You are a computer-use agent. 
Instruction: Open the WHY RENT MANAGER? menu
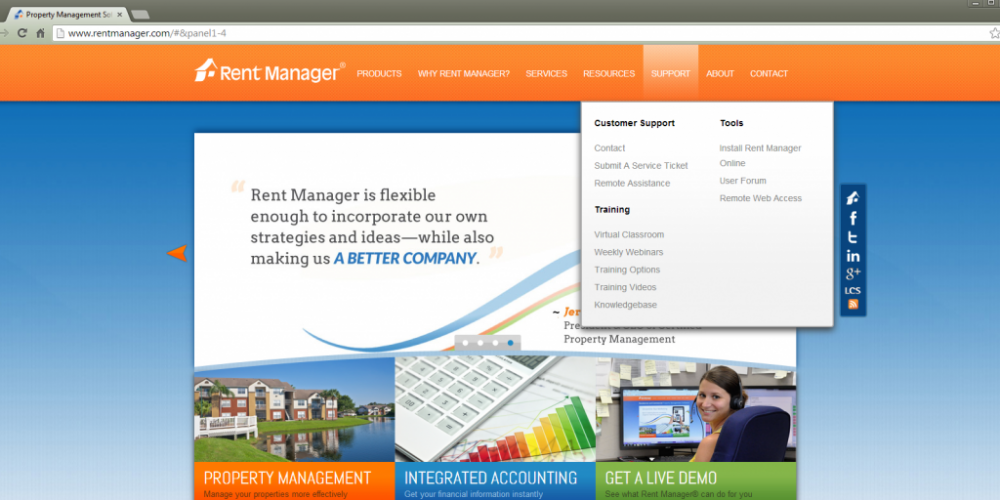click(464, 73)
